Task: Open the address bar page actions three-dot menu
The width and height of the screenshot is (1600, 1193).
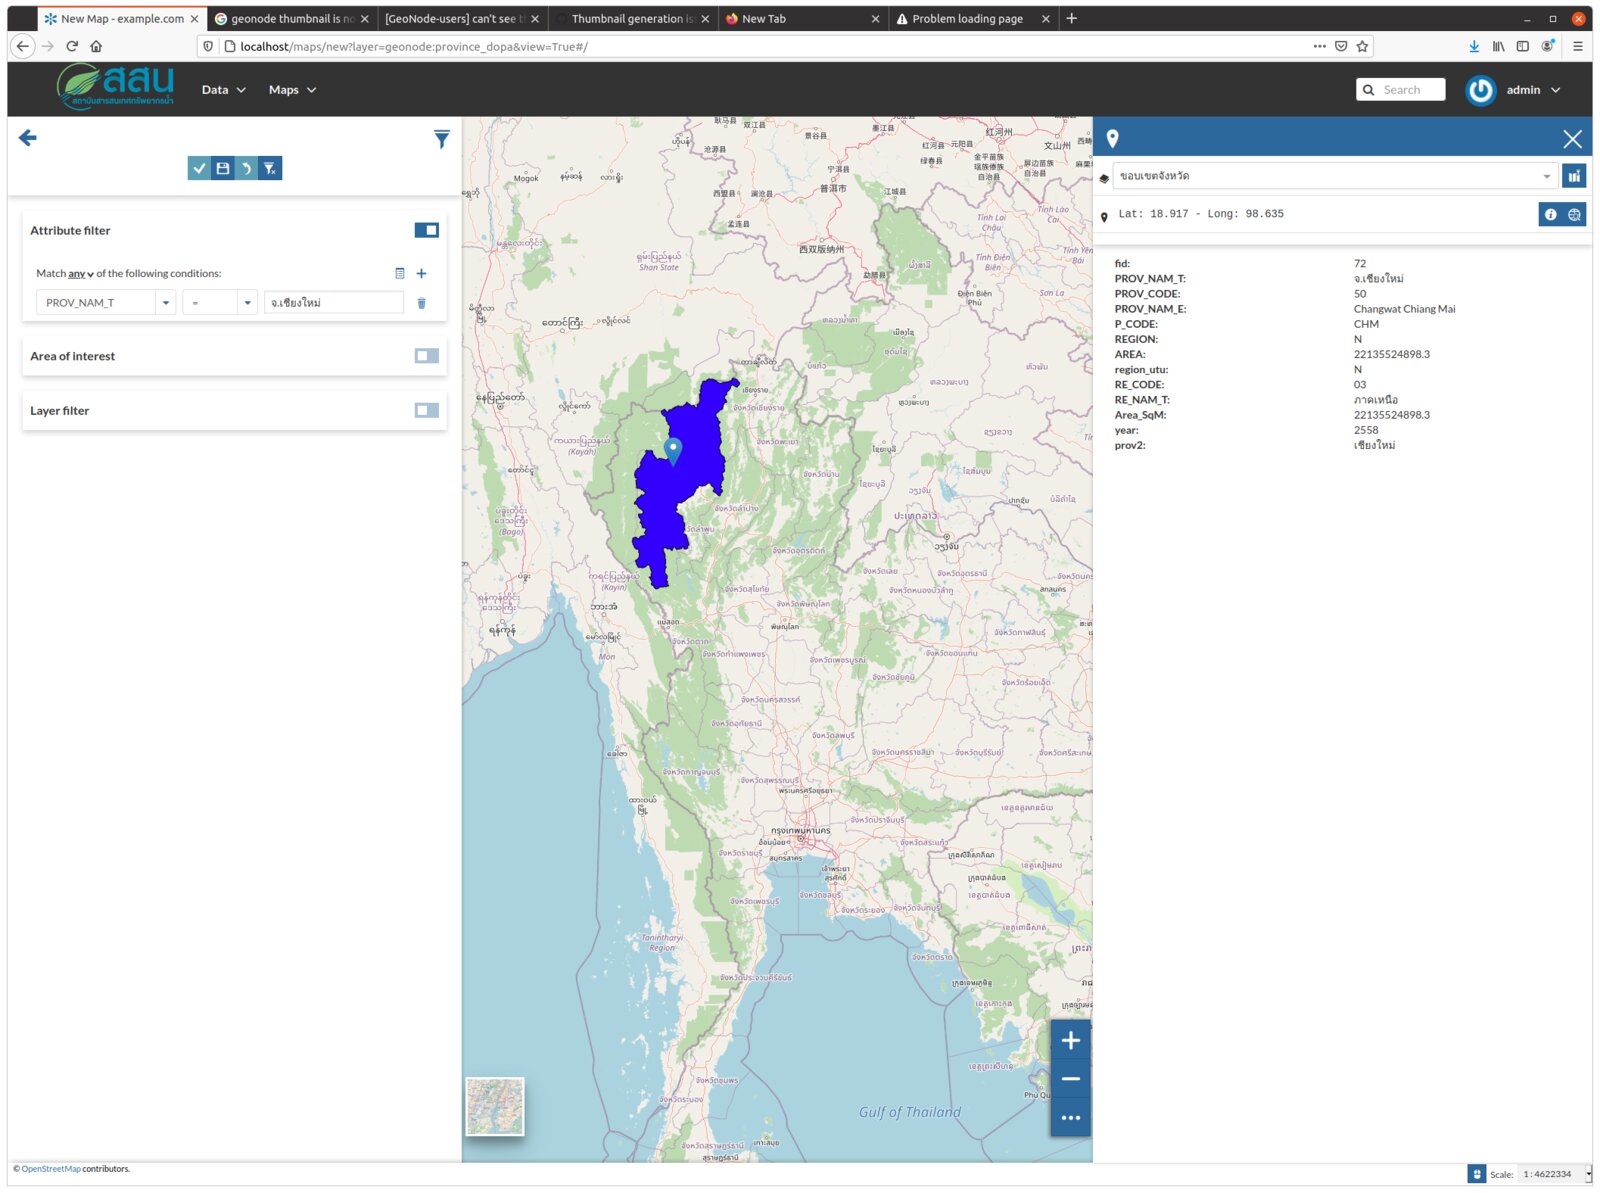Action: [1320, 46]
